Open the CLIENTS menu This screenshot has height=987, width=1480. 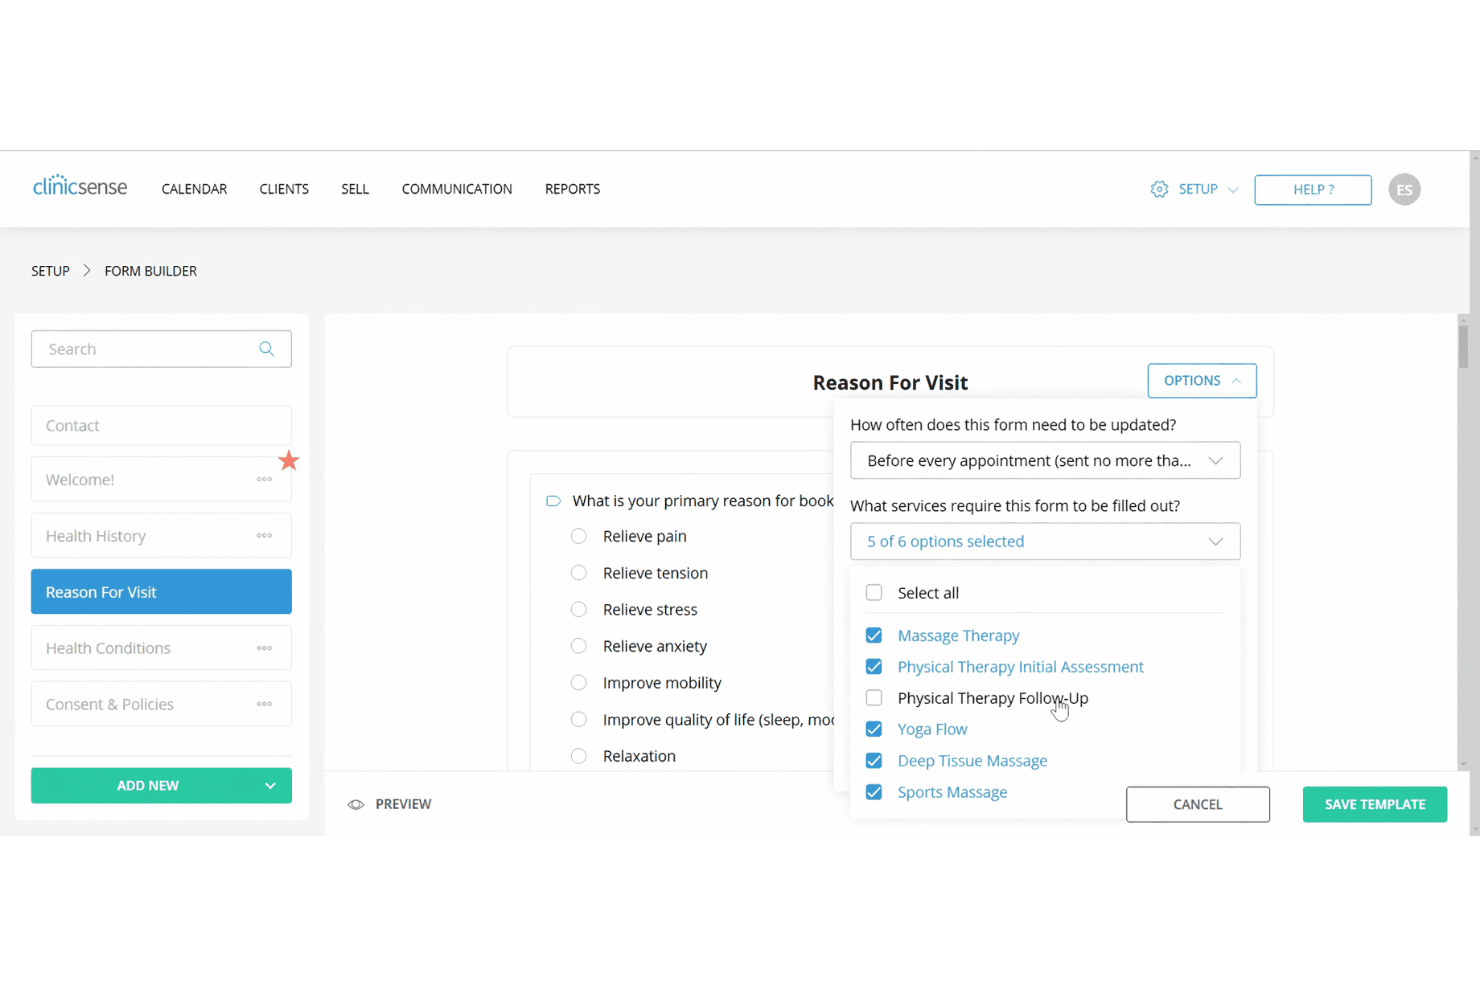[284, 189]
